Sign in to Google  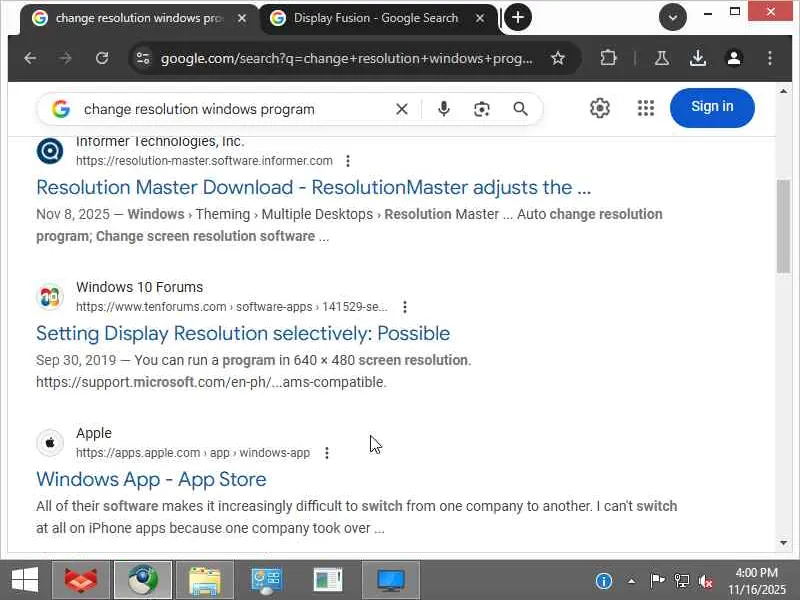click(712, 107)
